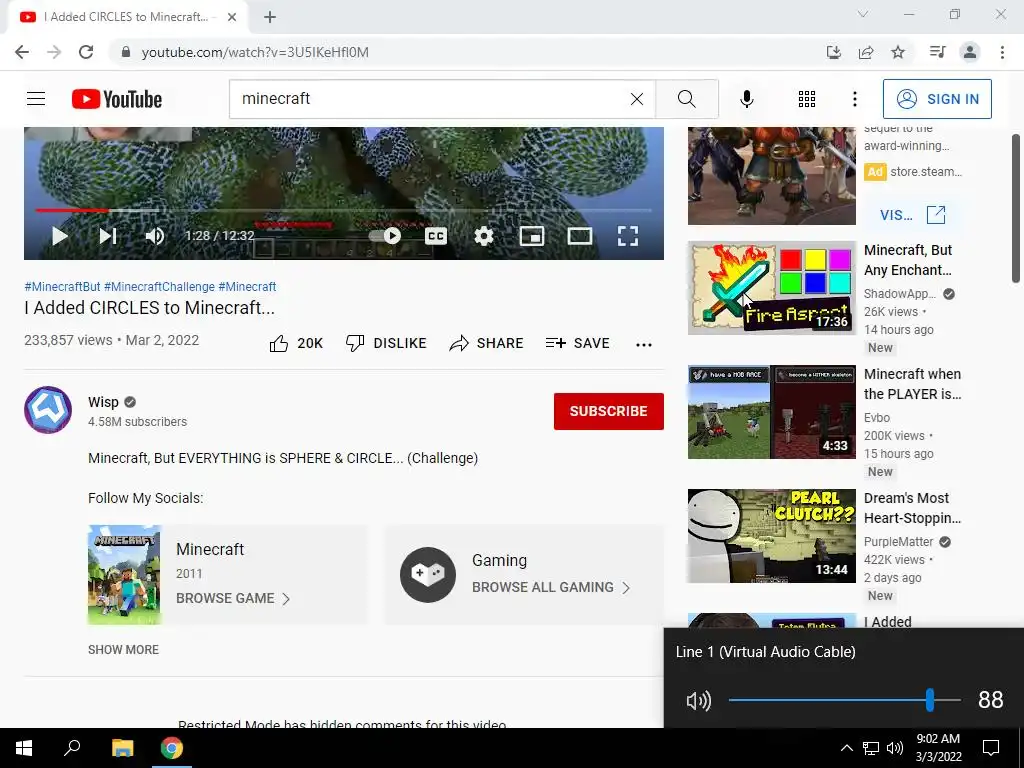Viewport: 1024px width, 768px height.
Task: Open more actions ellipsis below video
Action: (x=644, y=345)
